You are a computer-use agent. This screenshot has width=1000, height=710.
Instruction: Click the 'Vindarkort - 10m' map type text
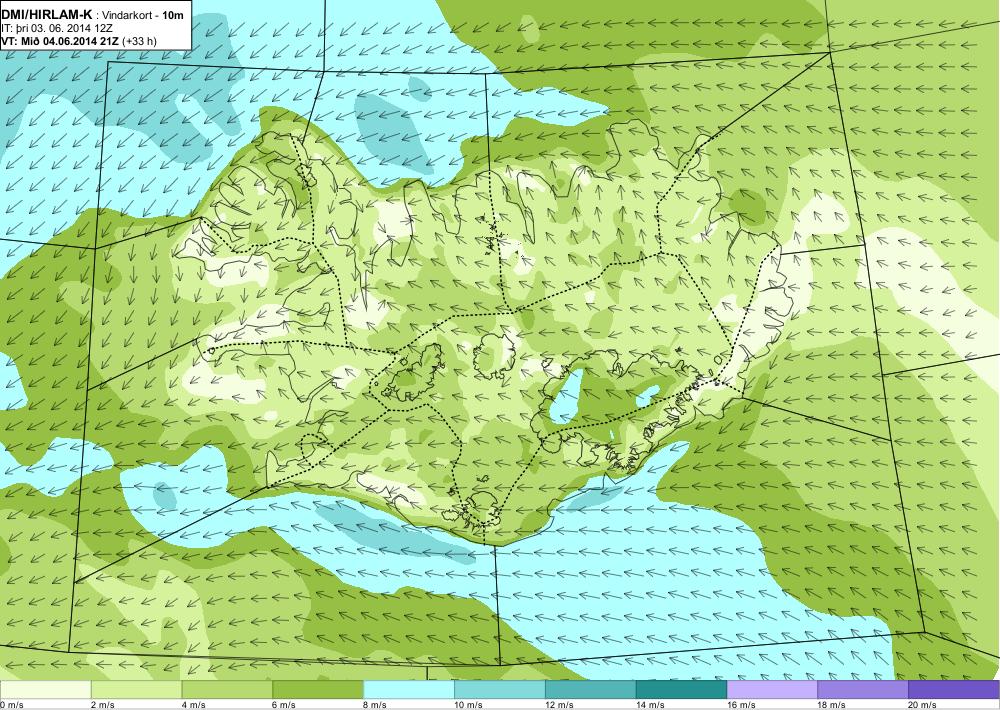point(143,15)
